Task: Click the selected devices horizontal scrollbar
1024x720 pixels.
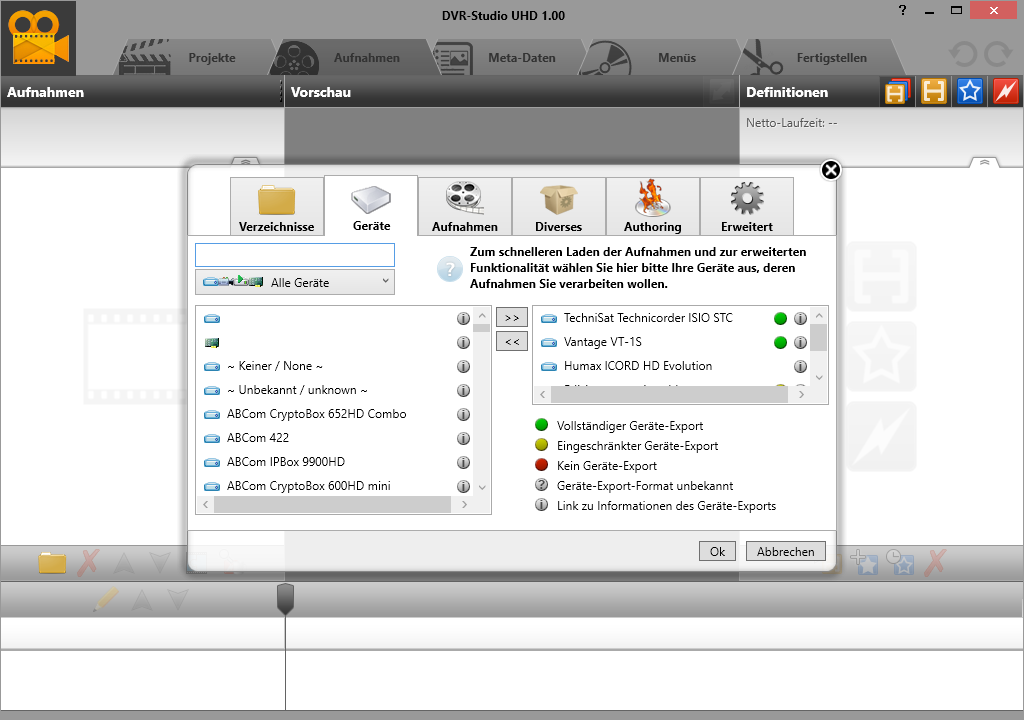Action: (669, 395)
